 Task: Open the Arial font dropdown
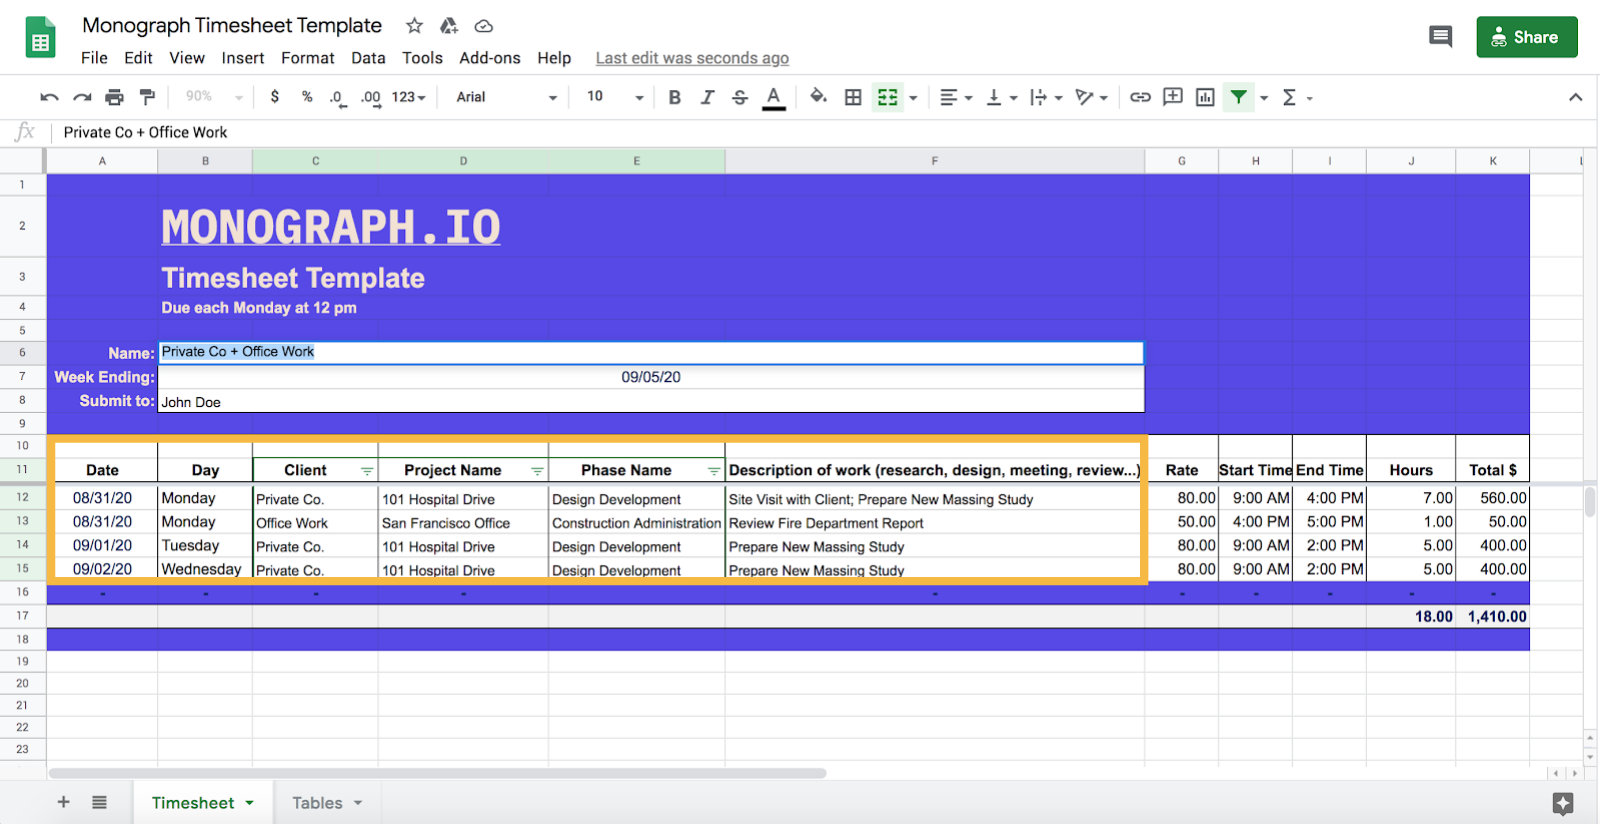tap(506, 97)
